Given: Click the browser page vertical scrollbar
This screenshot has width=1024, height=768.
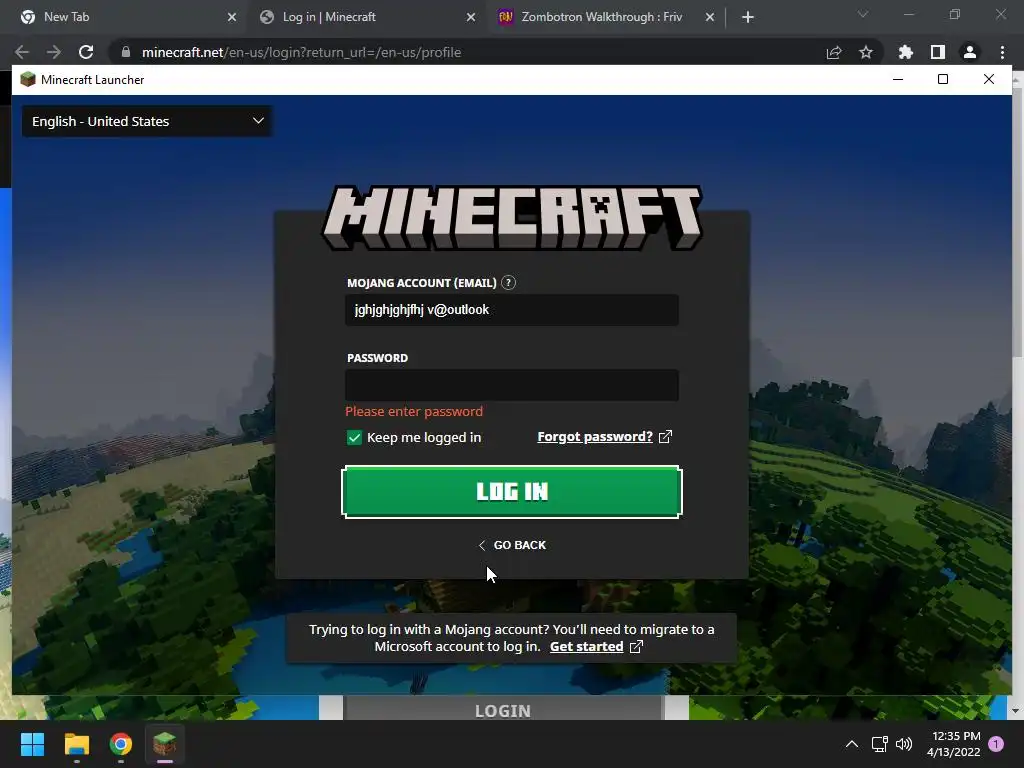Looking at the screenshot, I should (1017, 221).
